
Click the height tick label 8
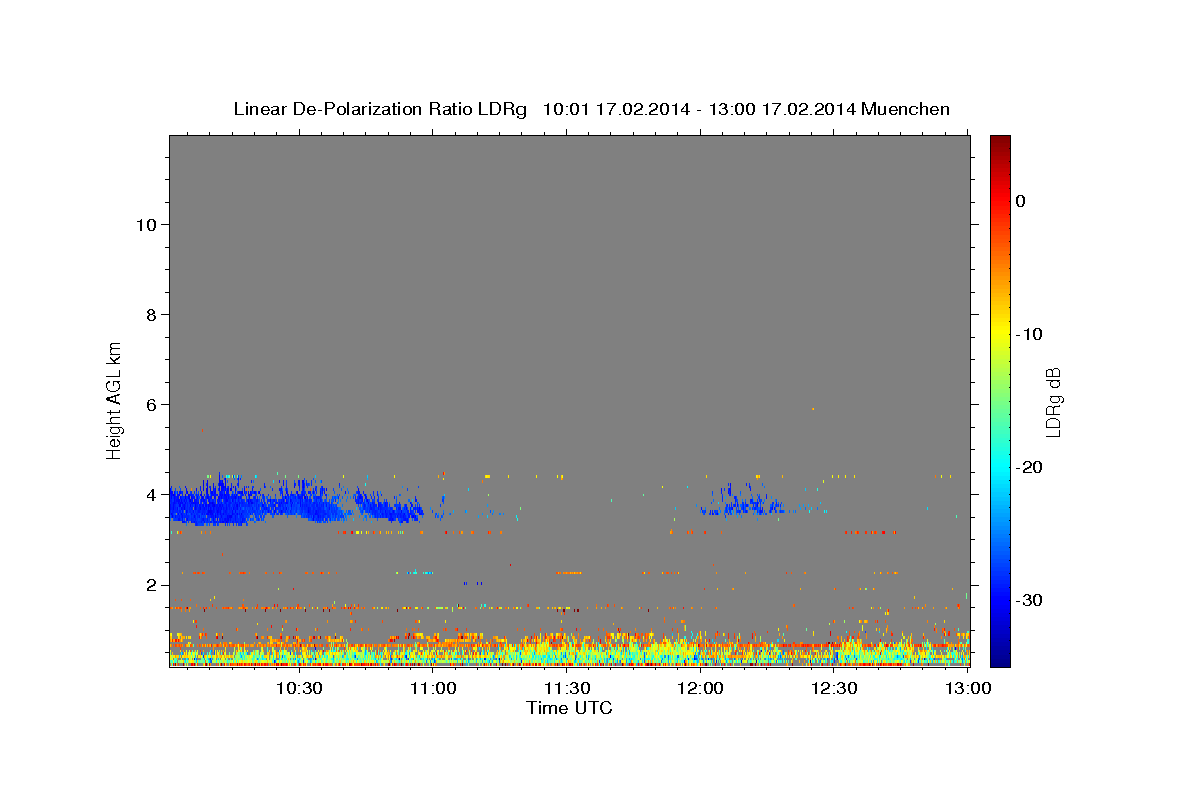pos(150,315)
